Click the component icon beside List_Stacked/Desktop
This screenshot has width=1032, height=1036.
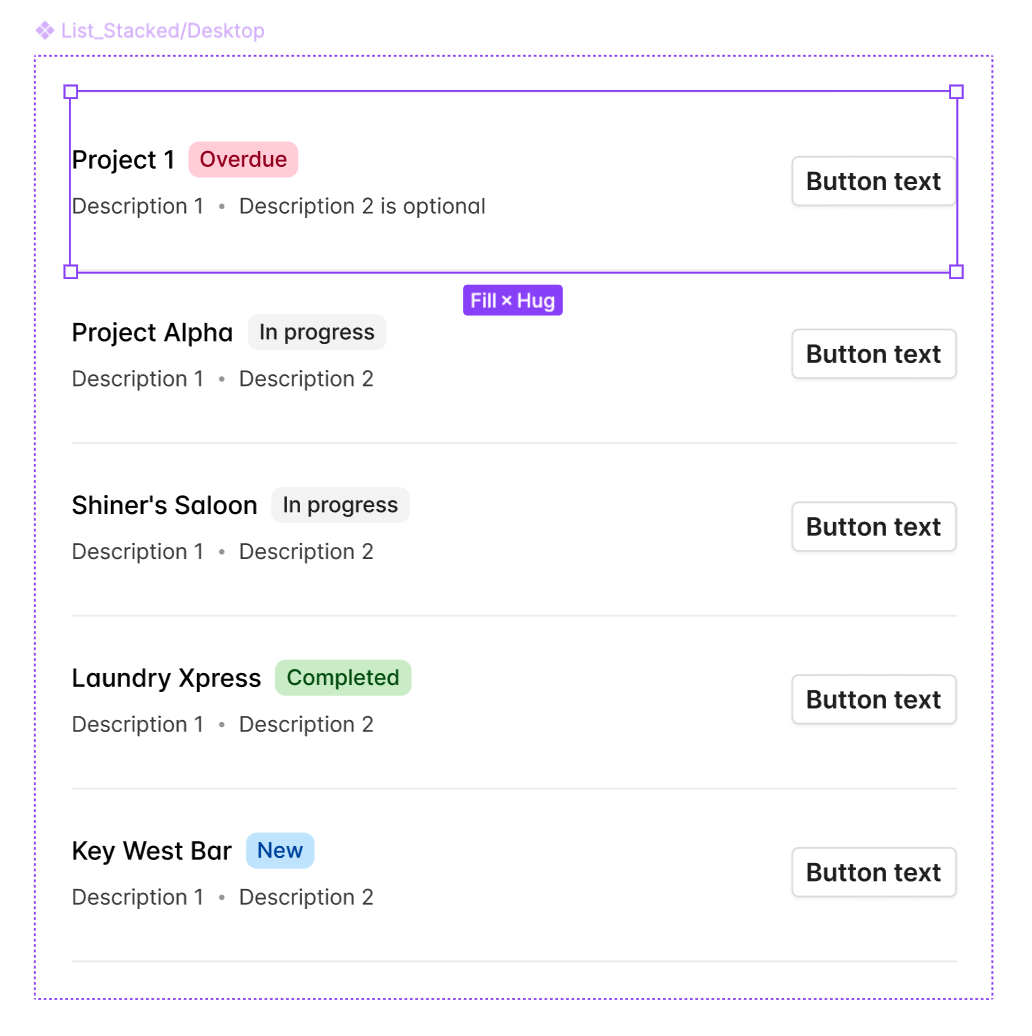[45, 30]
